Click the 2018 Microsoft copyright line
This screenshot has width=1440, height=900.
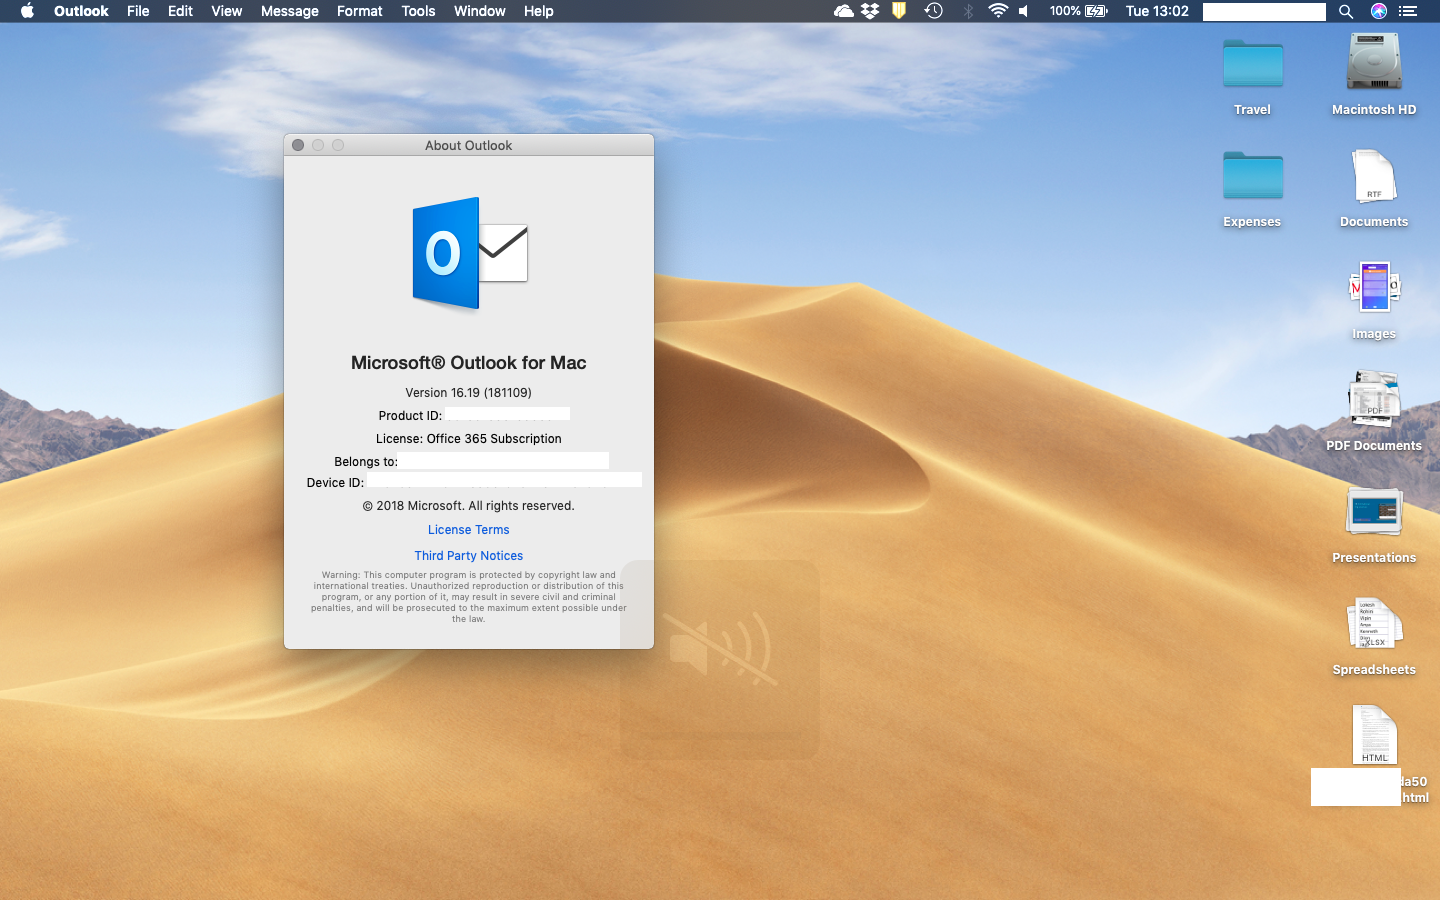click(x=469, y=506)
